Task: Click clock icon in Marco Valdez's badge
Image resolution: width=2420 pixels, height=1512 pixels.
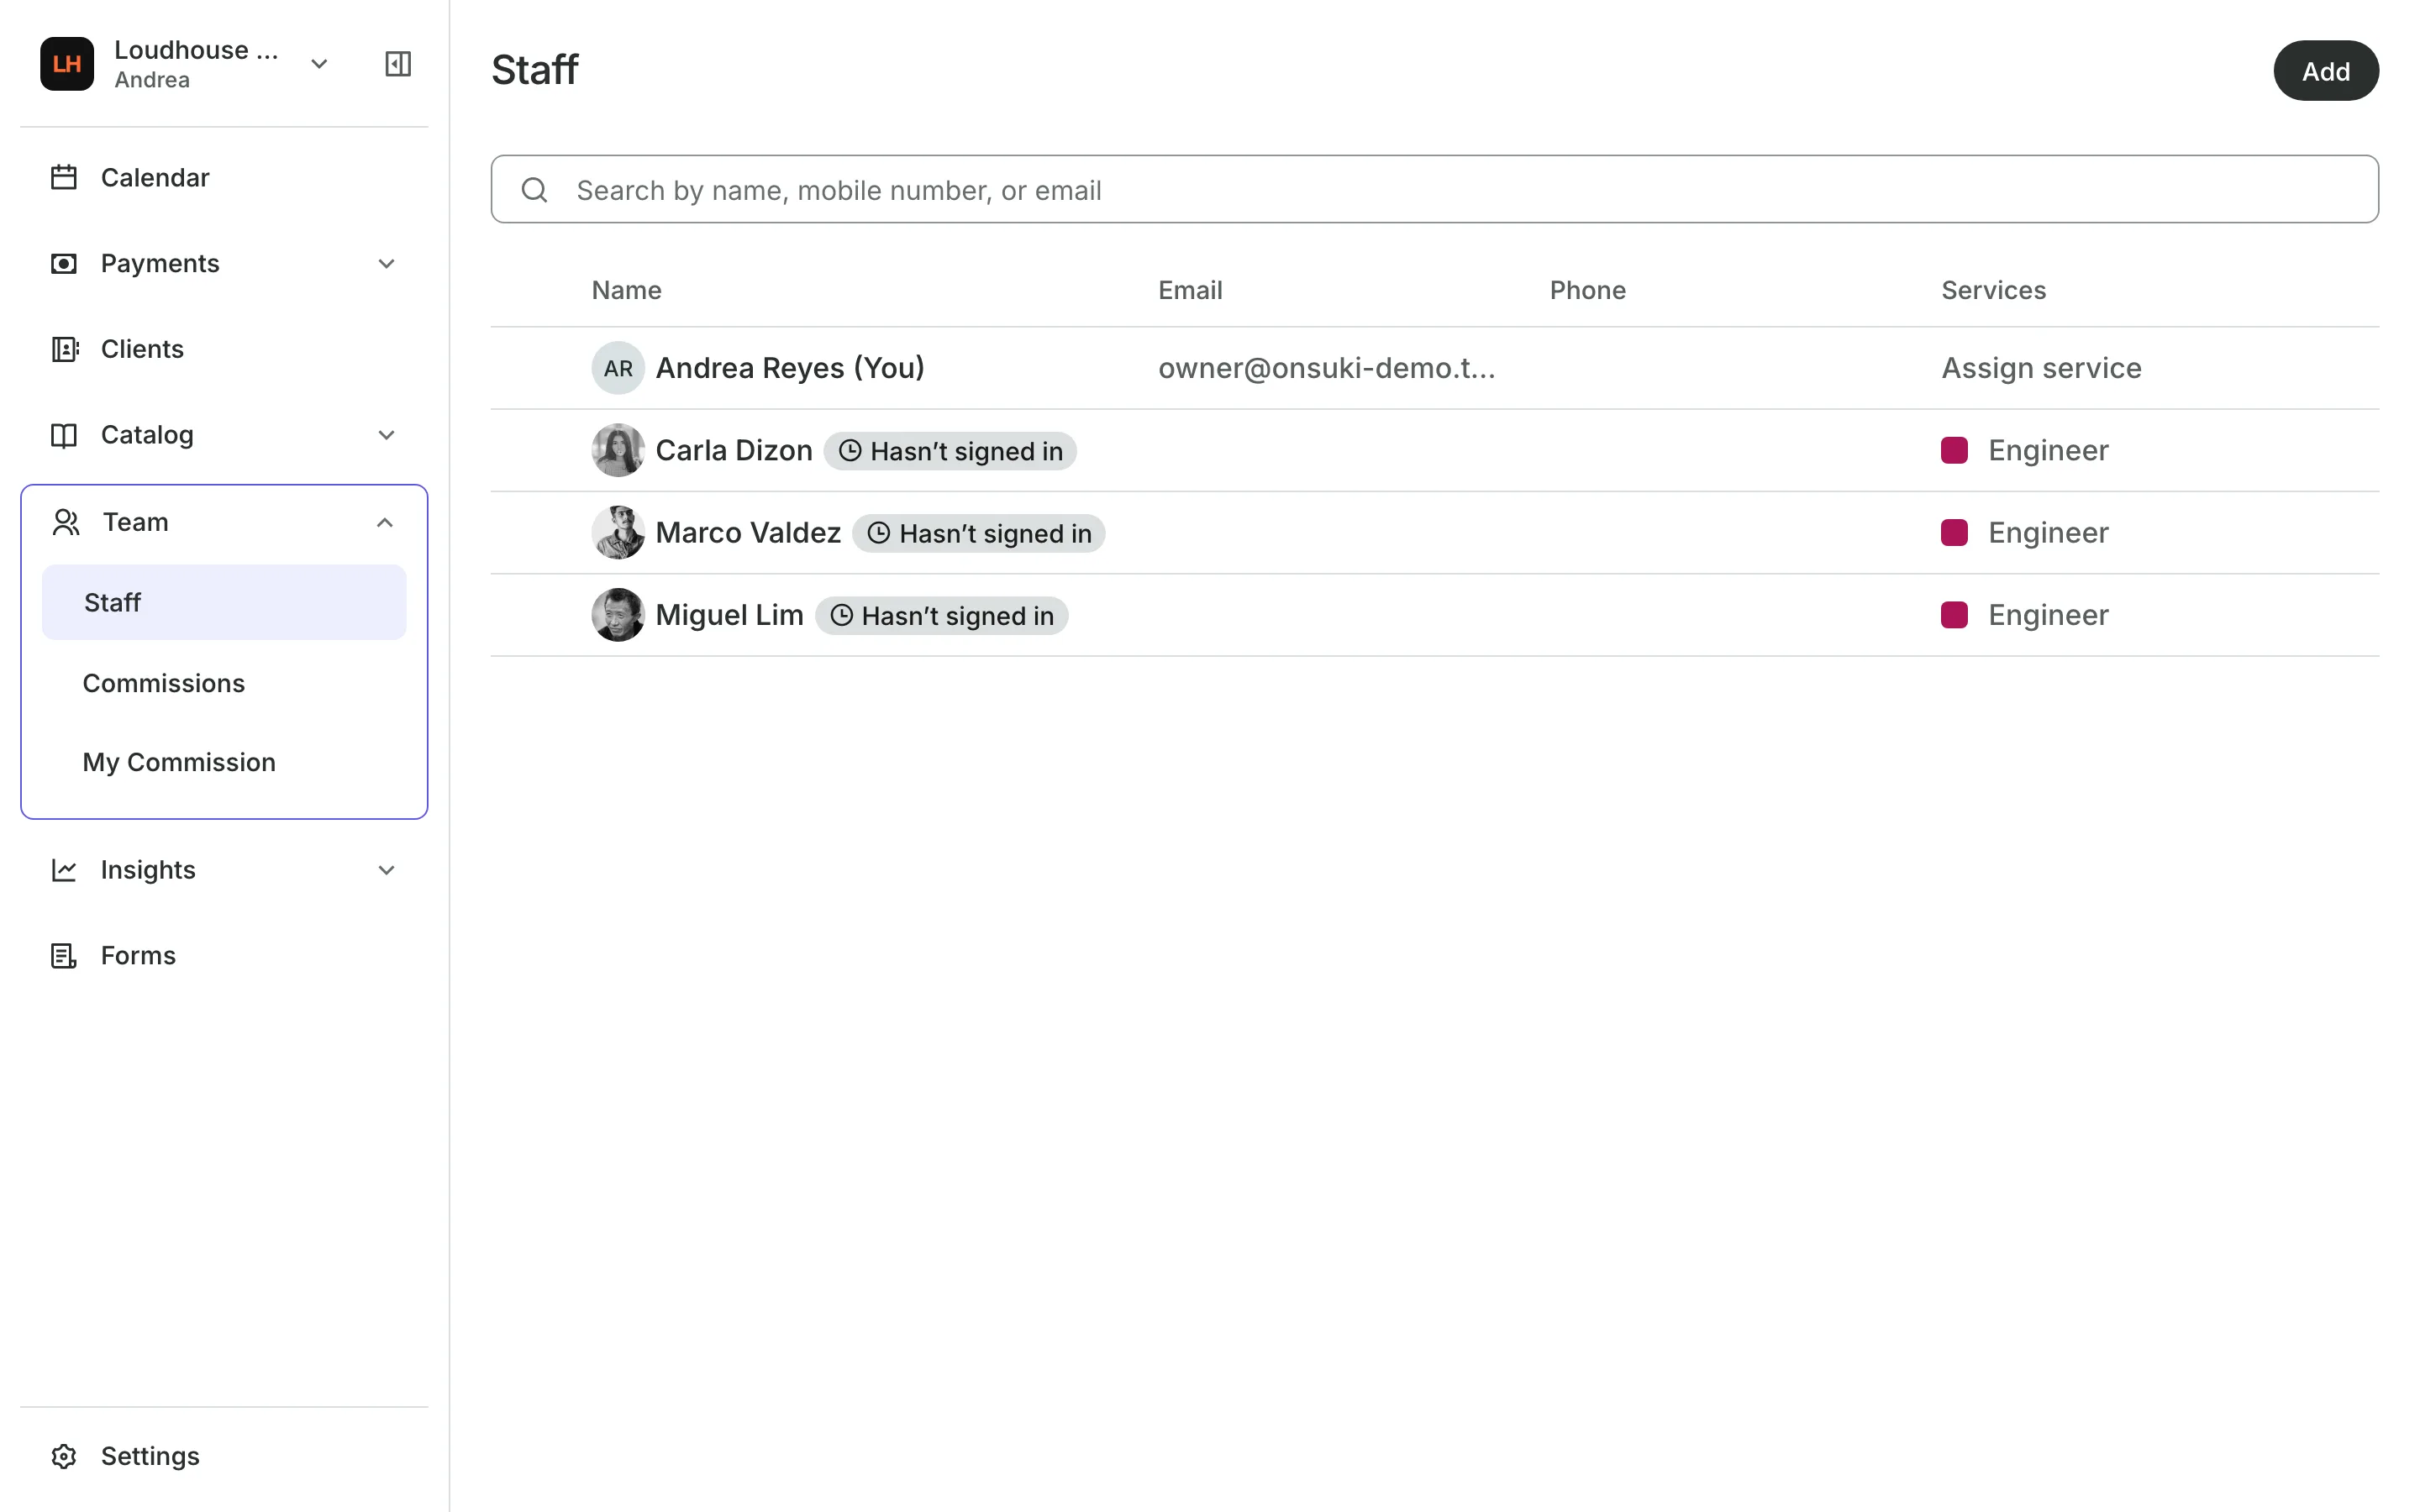Action: pos(879,533)
